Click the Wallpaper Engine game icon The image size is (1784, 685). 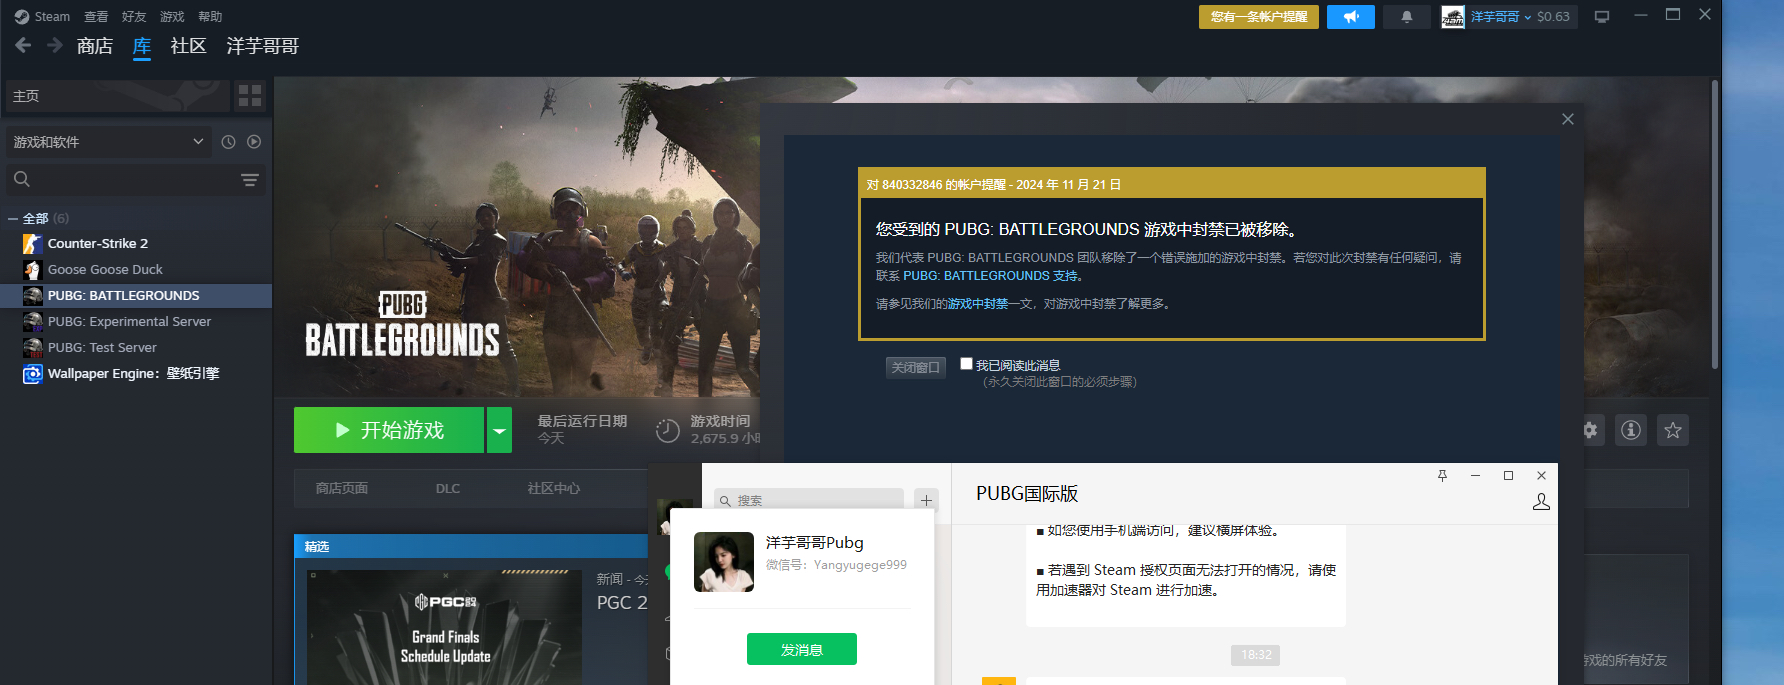point(32,373)
